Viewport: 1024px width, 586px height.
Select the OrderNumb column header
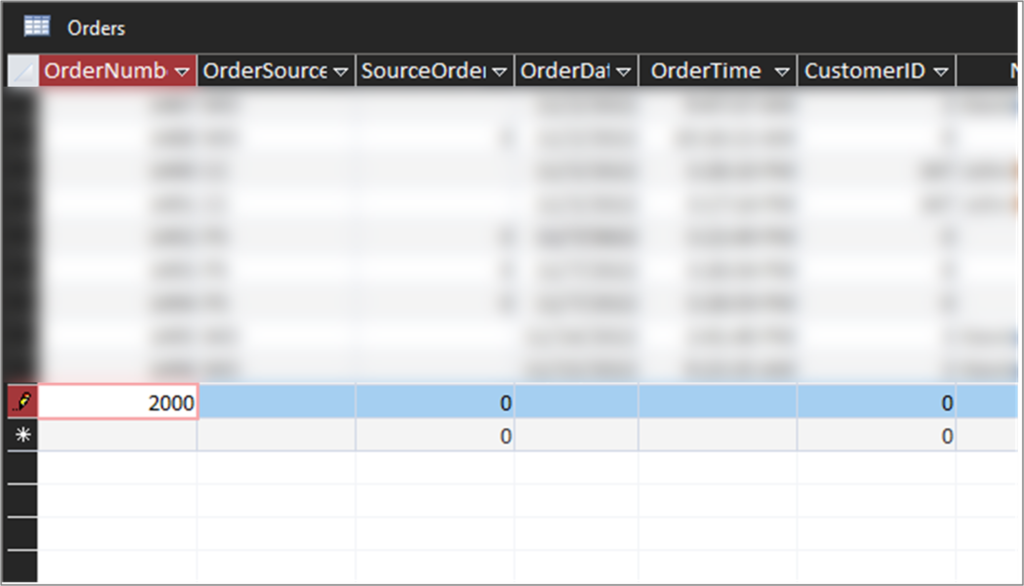(105, 70)
